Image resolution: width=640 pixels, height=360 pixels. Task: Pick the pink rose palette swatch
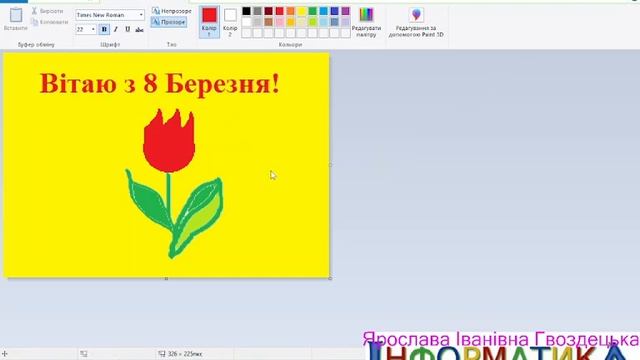click(280, 22)
